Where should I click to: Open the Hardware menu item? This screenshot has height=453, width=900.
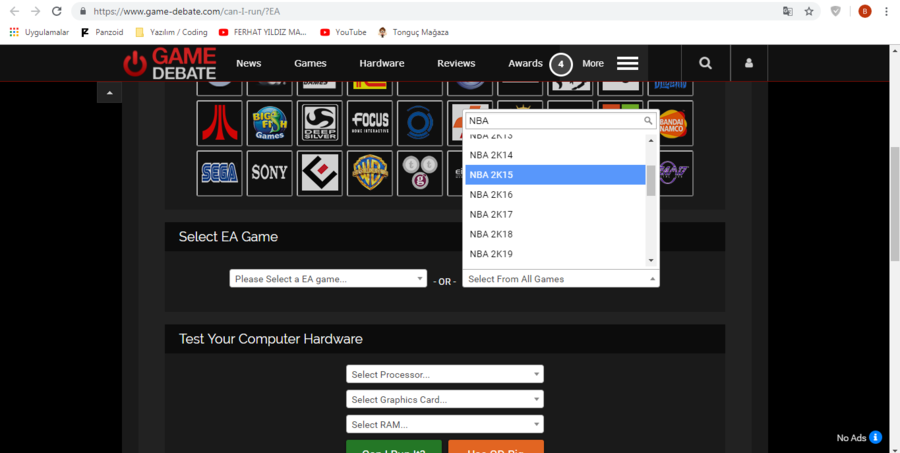click(382, 63)
